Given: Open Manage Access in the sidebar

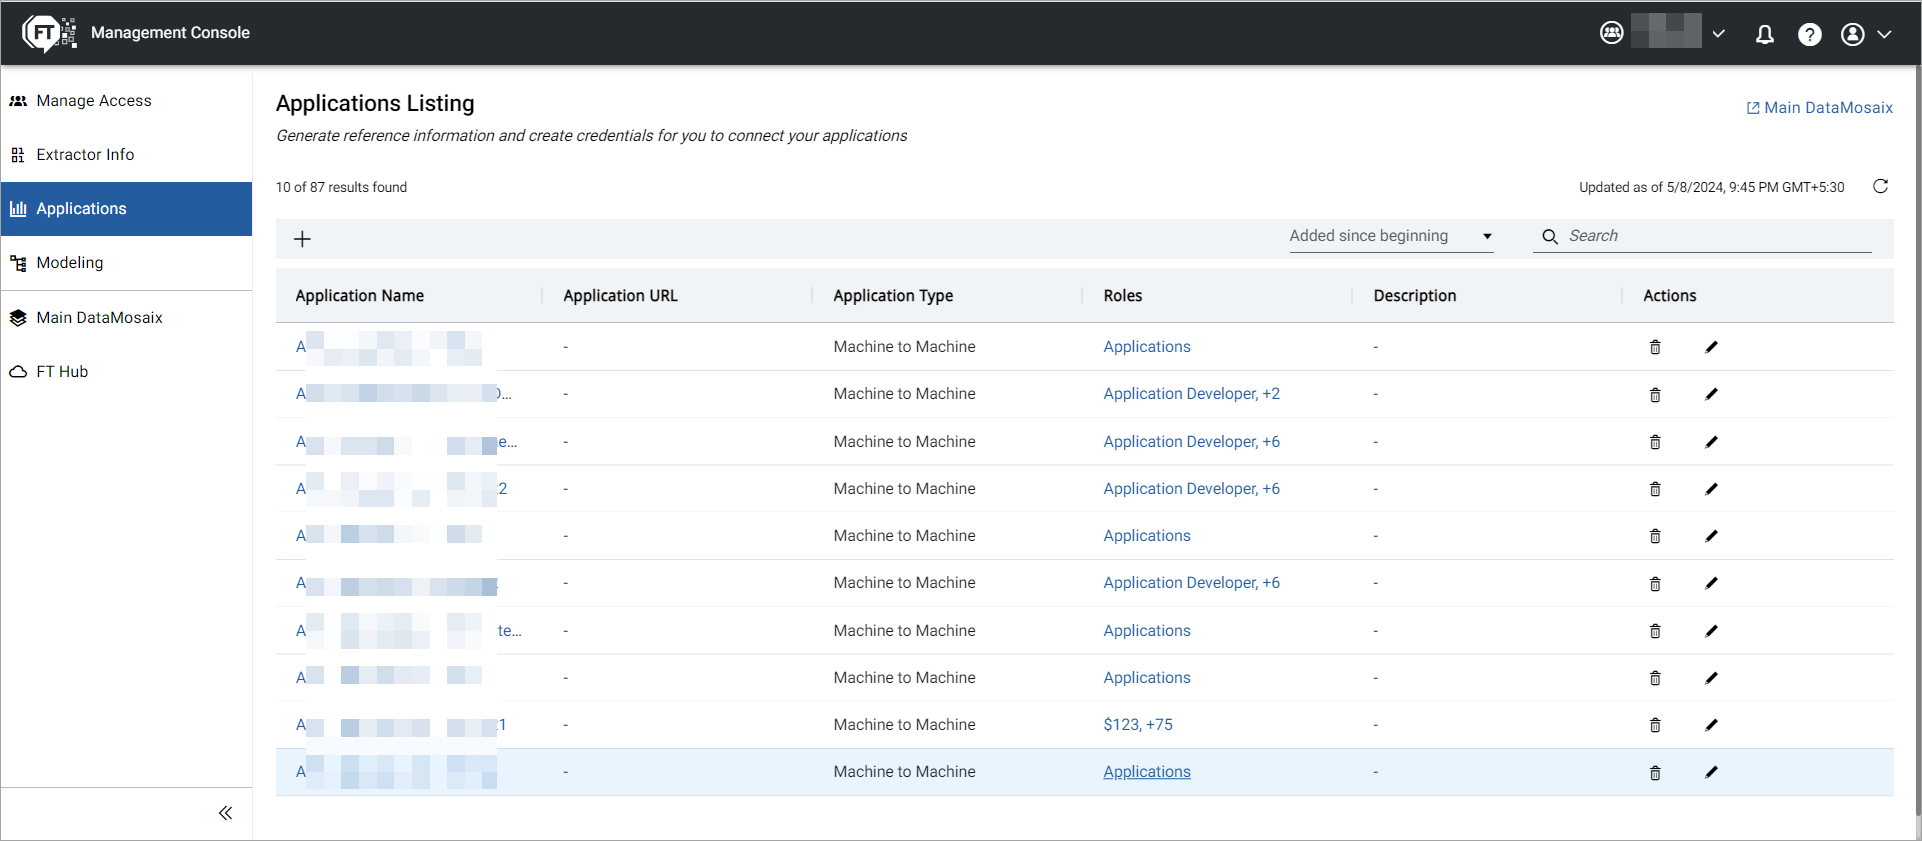Looking at the screenshot, I should (x=94, y=101).
